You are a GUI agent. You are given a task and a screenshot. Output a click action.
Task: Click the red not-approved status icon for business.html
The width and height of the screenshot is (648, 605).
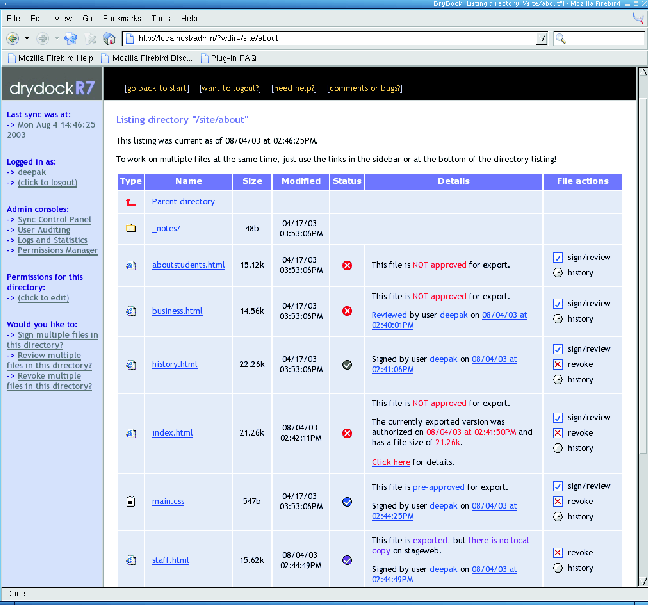(x=347, y=311)
